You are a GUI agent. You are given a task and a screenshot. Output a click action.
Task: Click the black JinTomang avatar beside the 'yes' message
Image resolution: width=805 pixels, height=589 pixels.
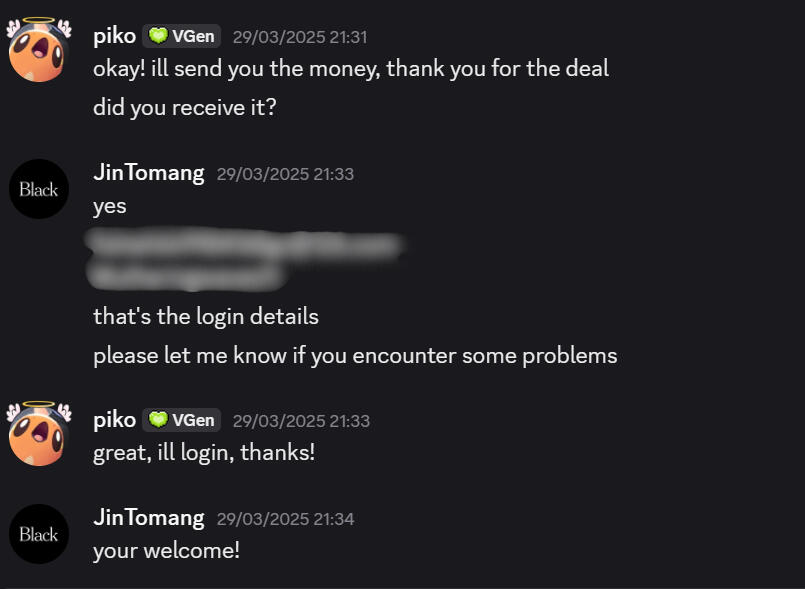[x=39, y=189]
